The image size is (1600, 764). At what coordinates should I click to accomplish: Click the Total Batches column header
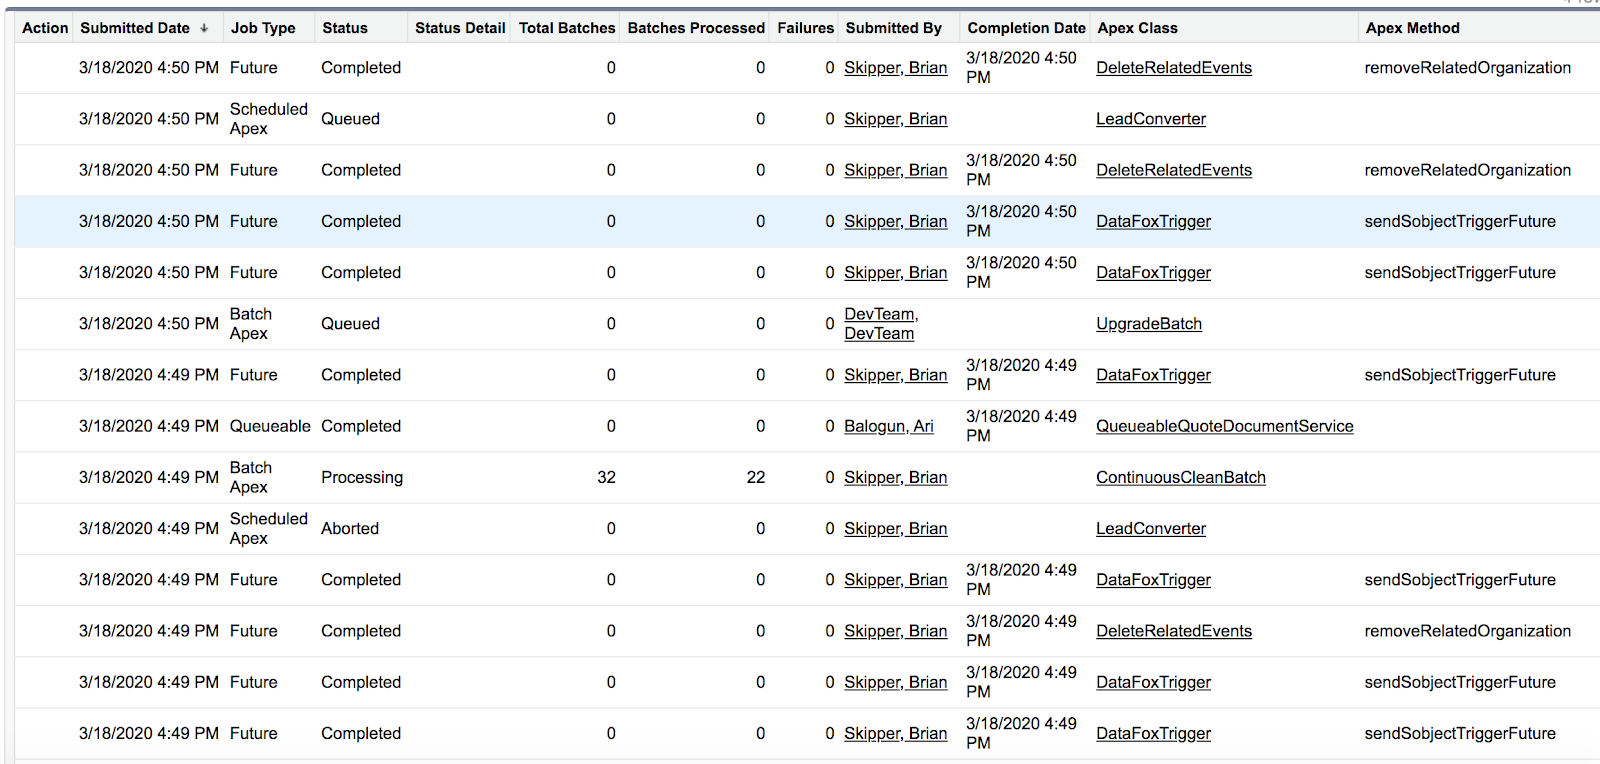point(566,28)
